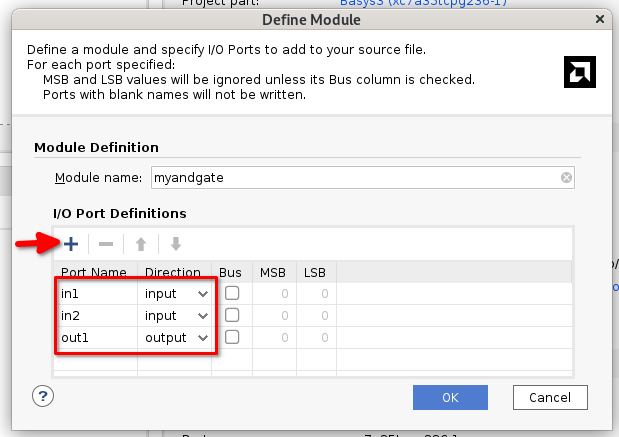Image resolution: width=619 pixels, height=437 pixels.
Task: Select LSB value for in2
Action: 316,316
